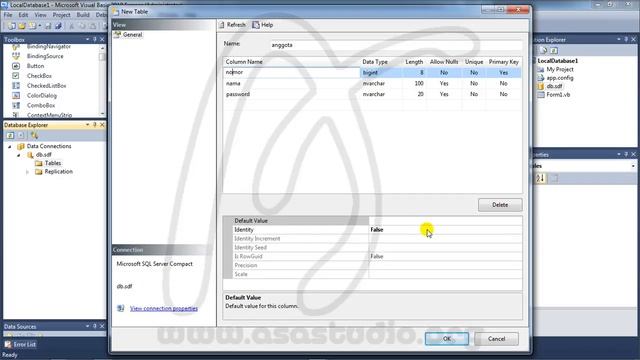The width and height of the screenshot is (640, 360).
Task: Click OK to create the table
Action: [447, 339]
